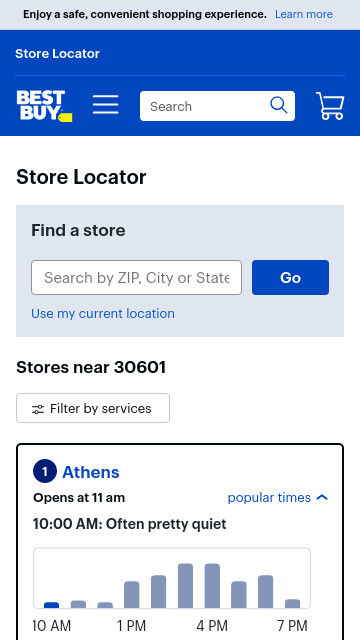Select the 1 PM bar in chart
This screenshot has width=360, height=640.
coord(132,595)
